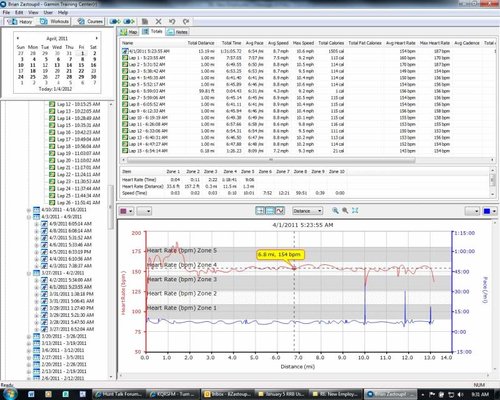Open the Workouts view
500x400 pixels.
(54, 22)
